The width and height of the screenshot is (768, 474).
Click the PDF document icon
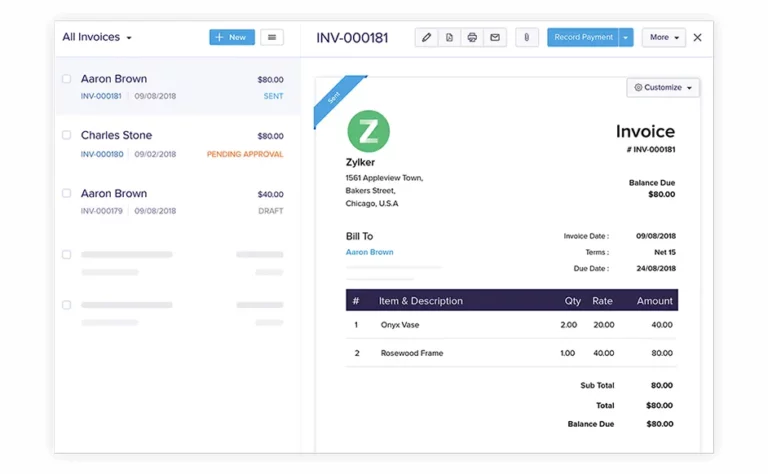coord(449,38)
